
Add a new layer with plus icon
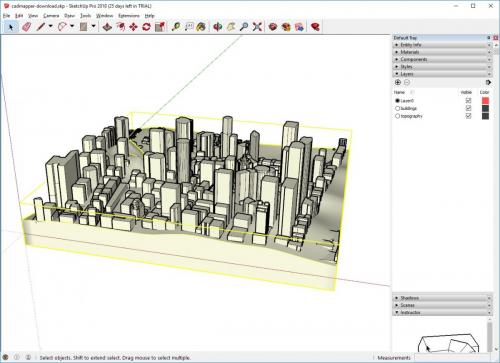[x=398, y=82]
